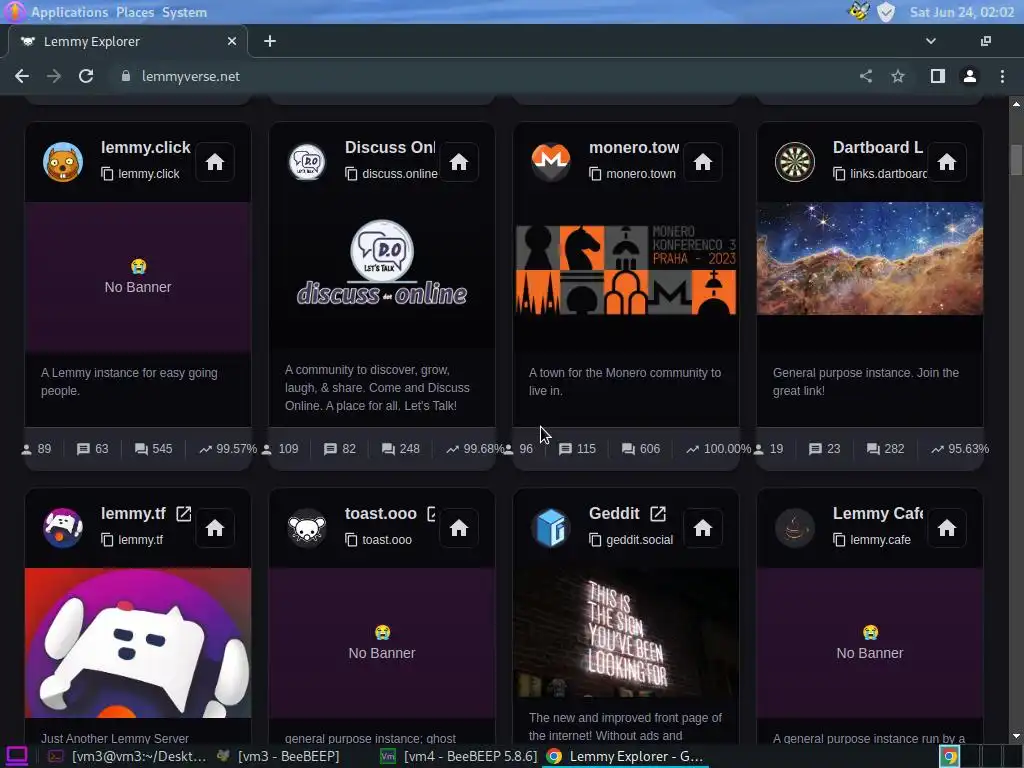The image size is (1024, 768).
Task: Open the Places menu
Action: [135, 12]
